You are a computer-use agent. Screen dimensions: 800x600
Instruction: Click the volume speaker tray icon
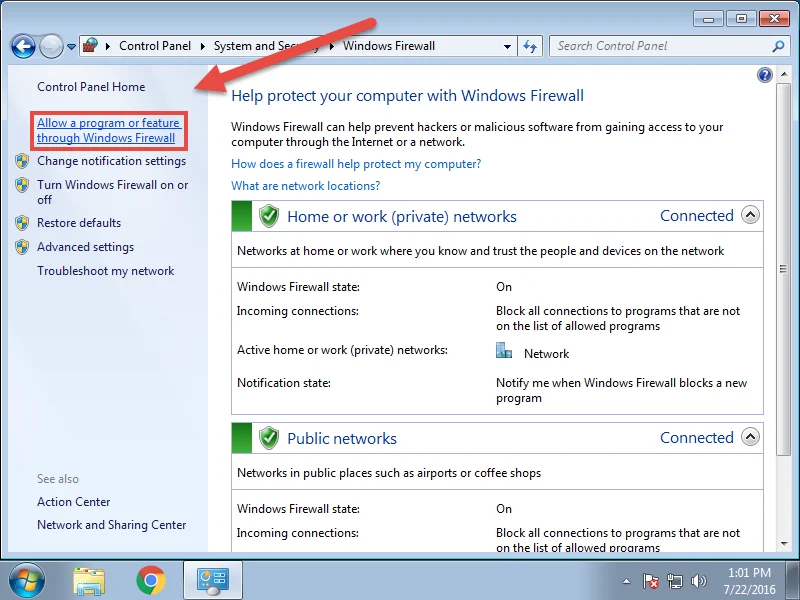(699, 580)
